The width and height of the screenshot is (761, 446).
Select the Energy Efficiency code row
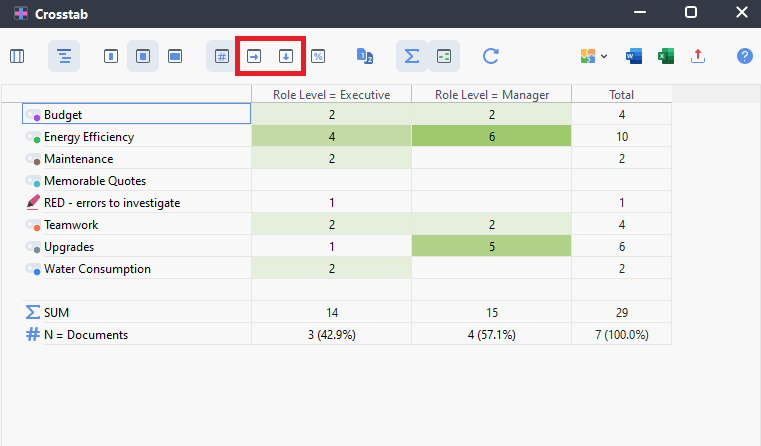click(x=136, y=137)
